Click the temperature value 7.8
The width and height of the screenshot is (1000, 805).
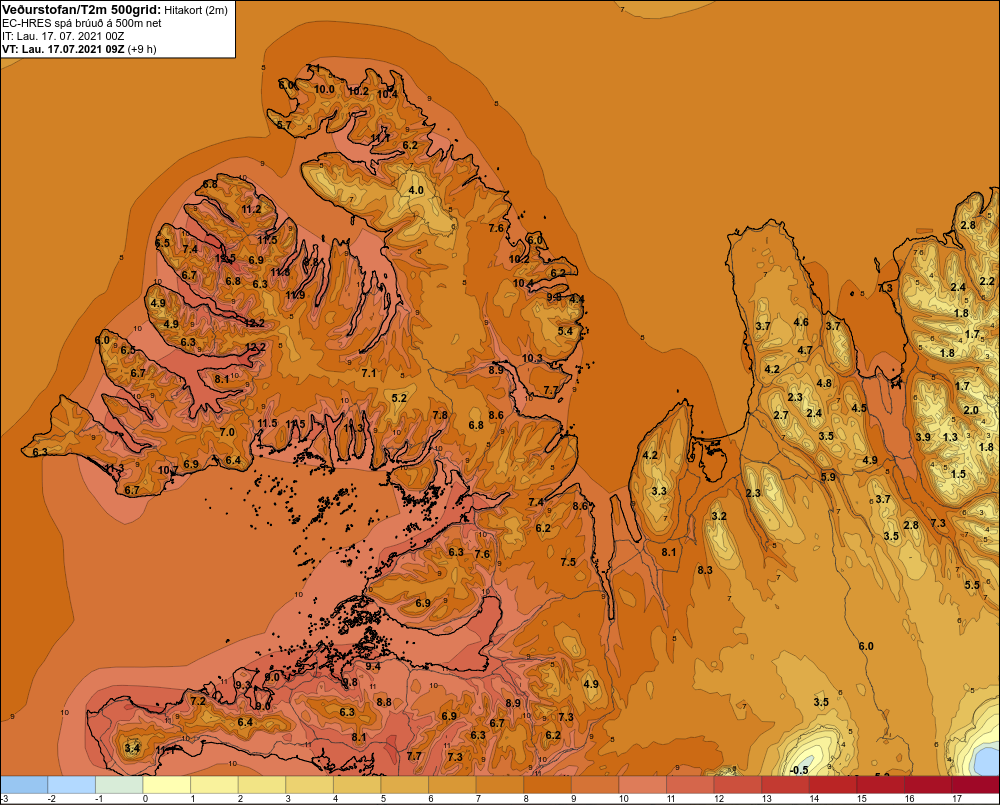(x=440, y=415)
